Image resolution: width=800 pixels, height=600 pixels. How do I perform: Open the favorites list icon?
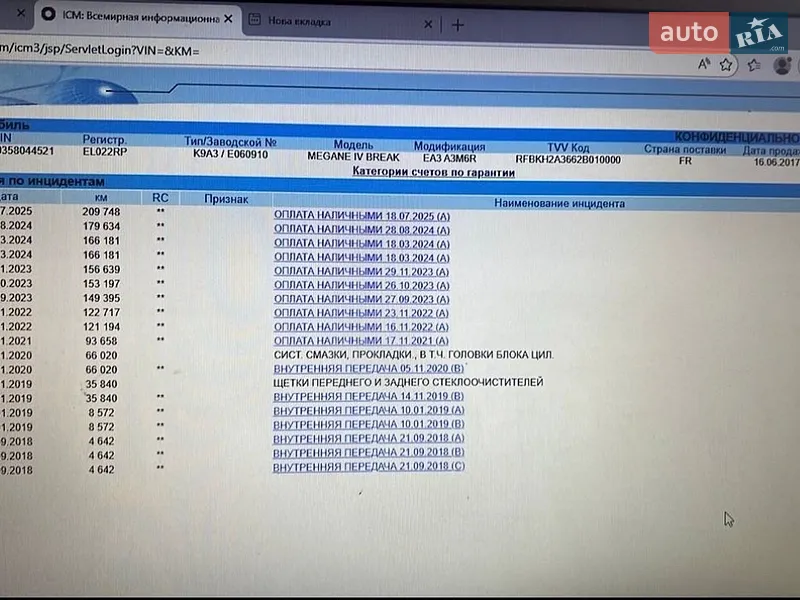tap(754, 65)
